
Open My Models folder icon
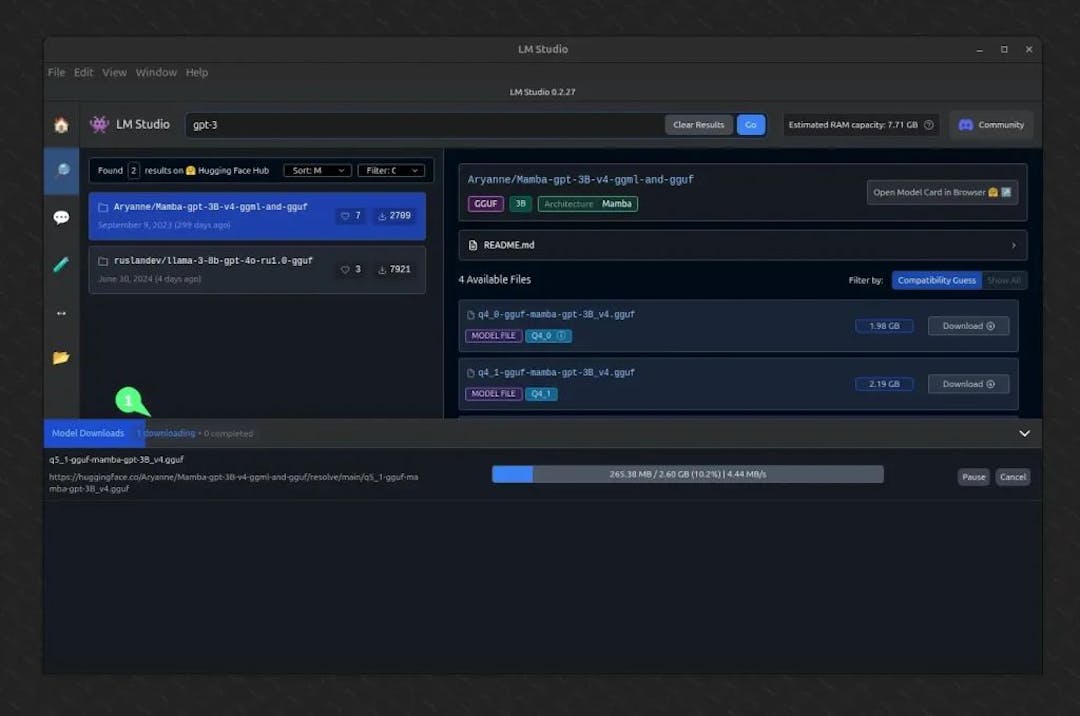(60, 356)
